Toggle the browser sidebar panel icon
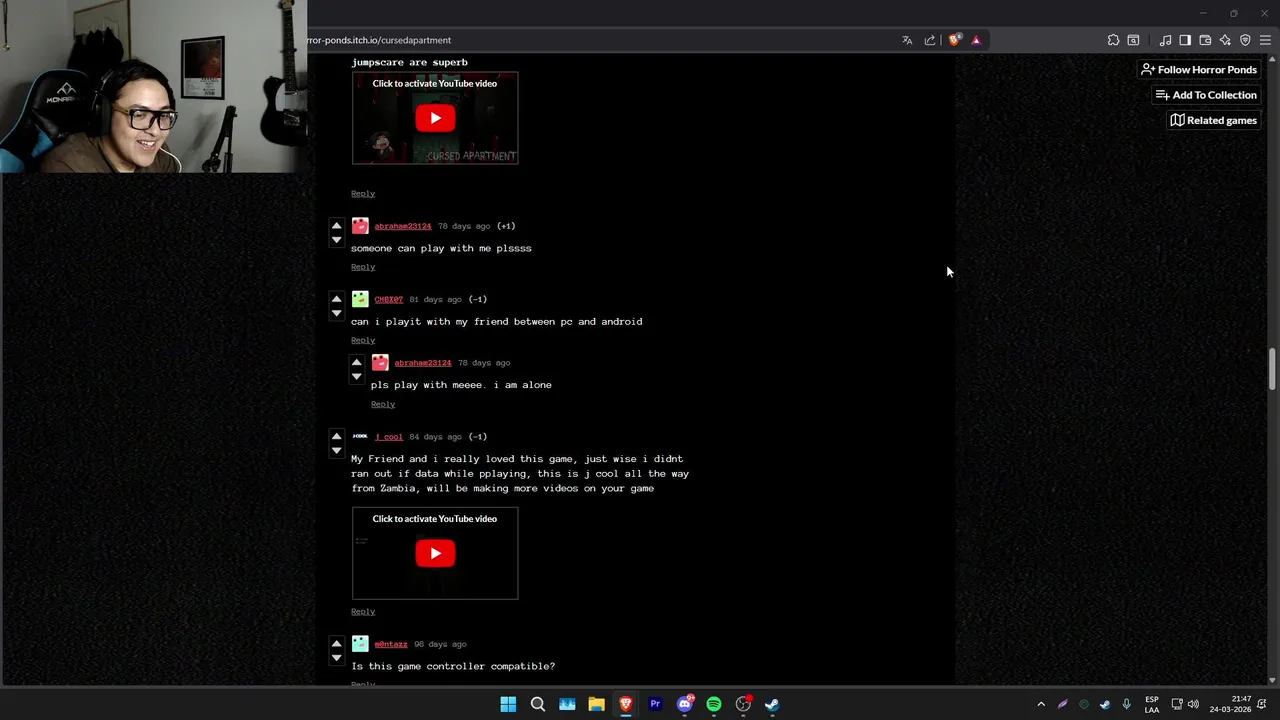 point(1185,40)
